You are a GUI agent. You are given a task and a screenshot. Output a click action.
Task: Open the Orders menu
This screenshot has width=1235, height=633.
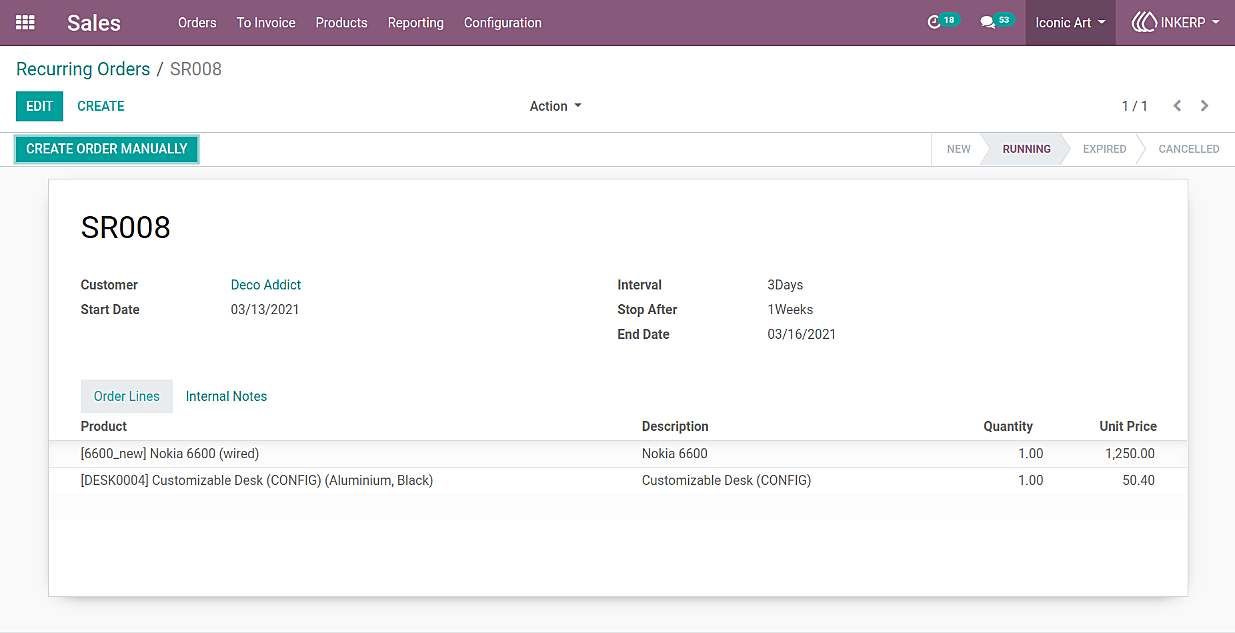pos(197,22)
